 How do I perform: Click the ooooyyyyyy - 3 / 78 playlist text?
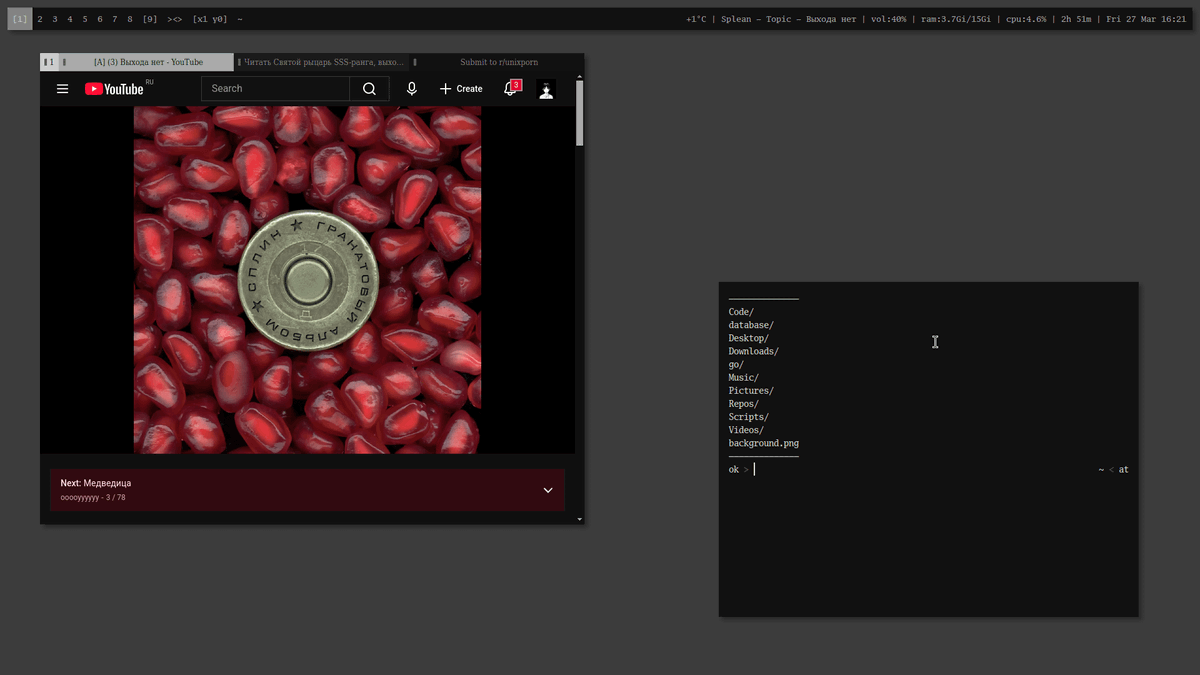[95, 496]
